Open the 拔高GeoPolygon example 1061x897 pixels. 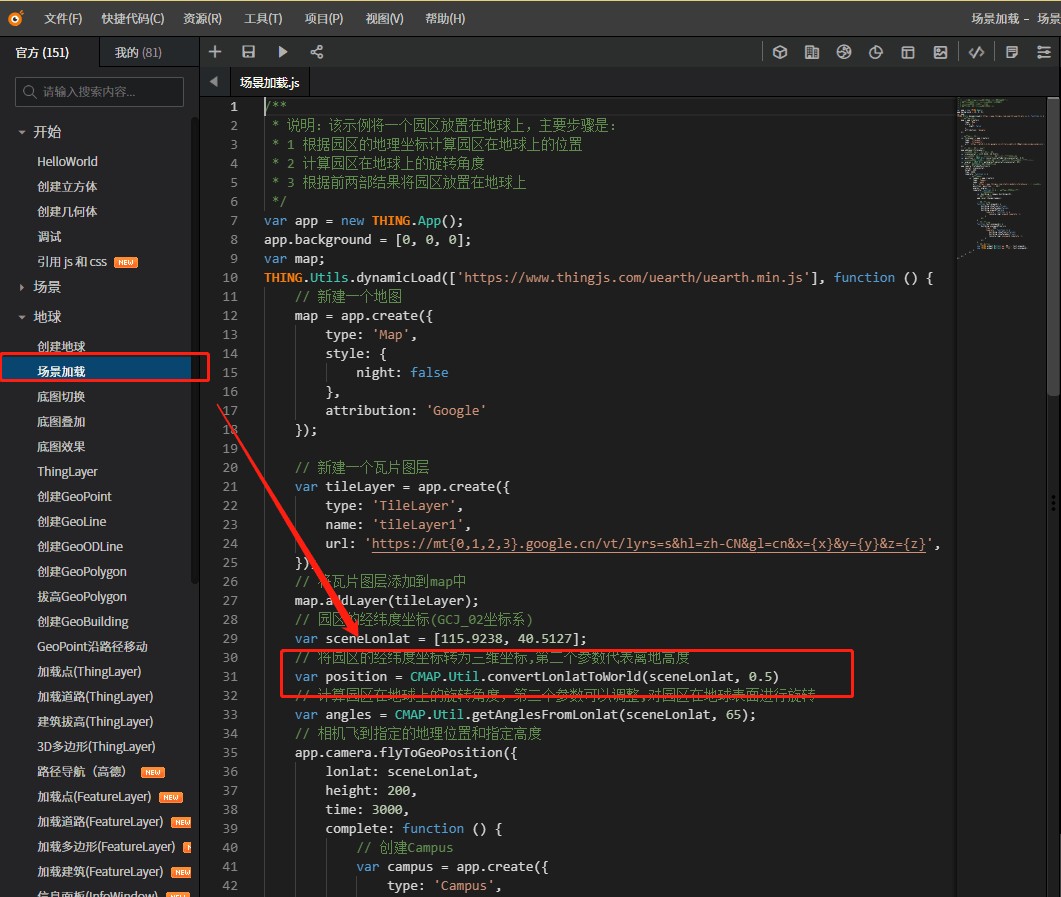tap(82, 597)
